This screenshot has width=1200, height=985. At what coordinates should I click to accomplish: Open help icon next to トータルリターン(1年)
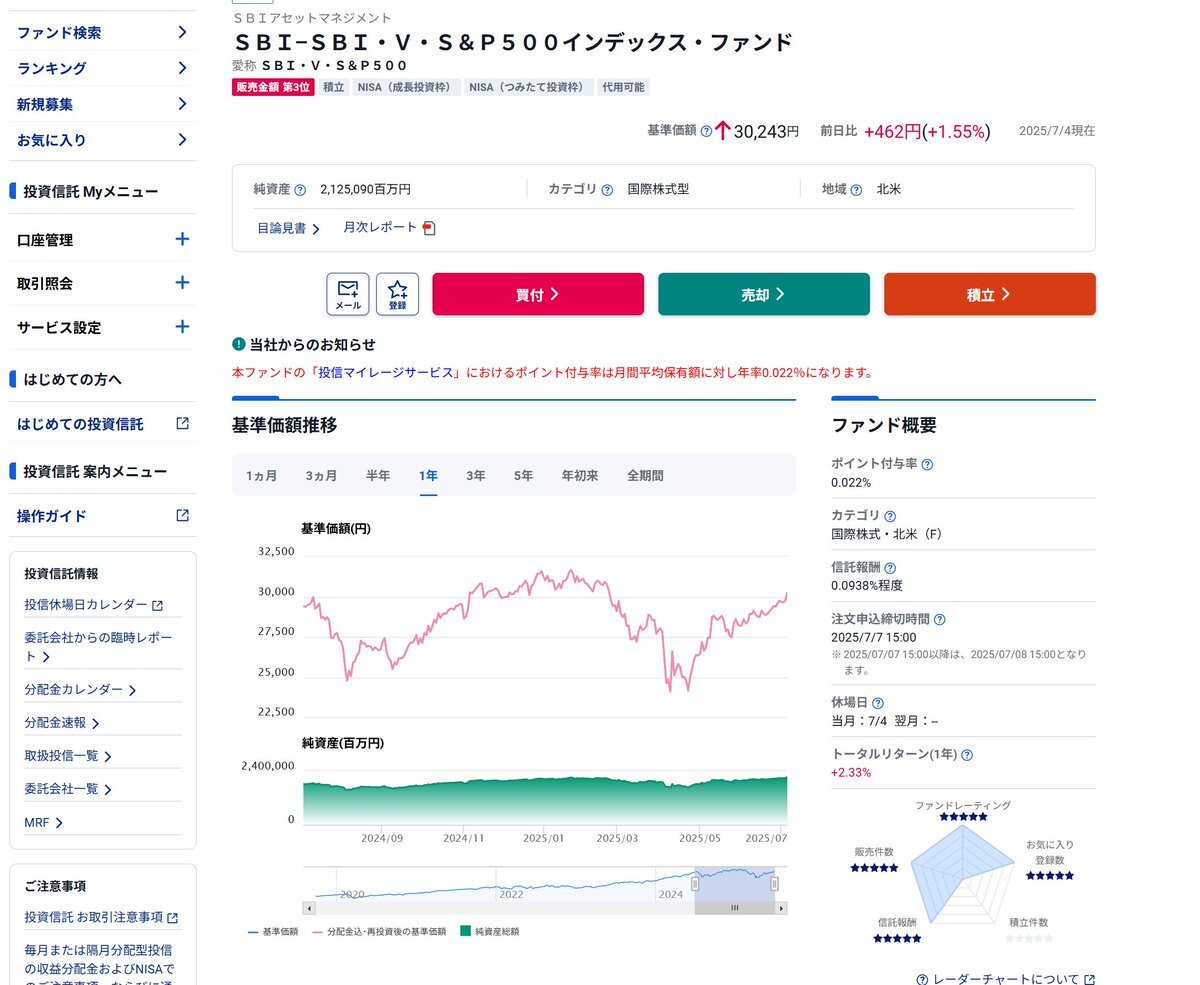pos(967,755)
